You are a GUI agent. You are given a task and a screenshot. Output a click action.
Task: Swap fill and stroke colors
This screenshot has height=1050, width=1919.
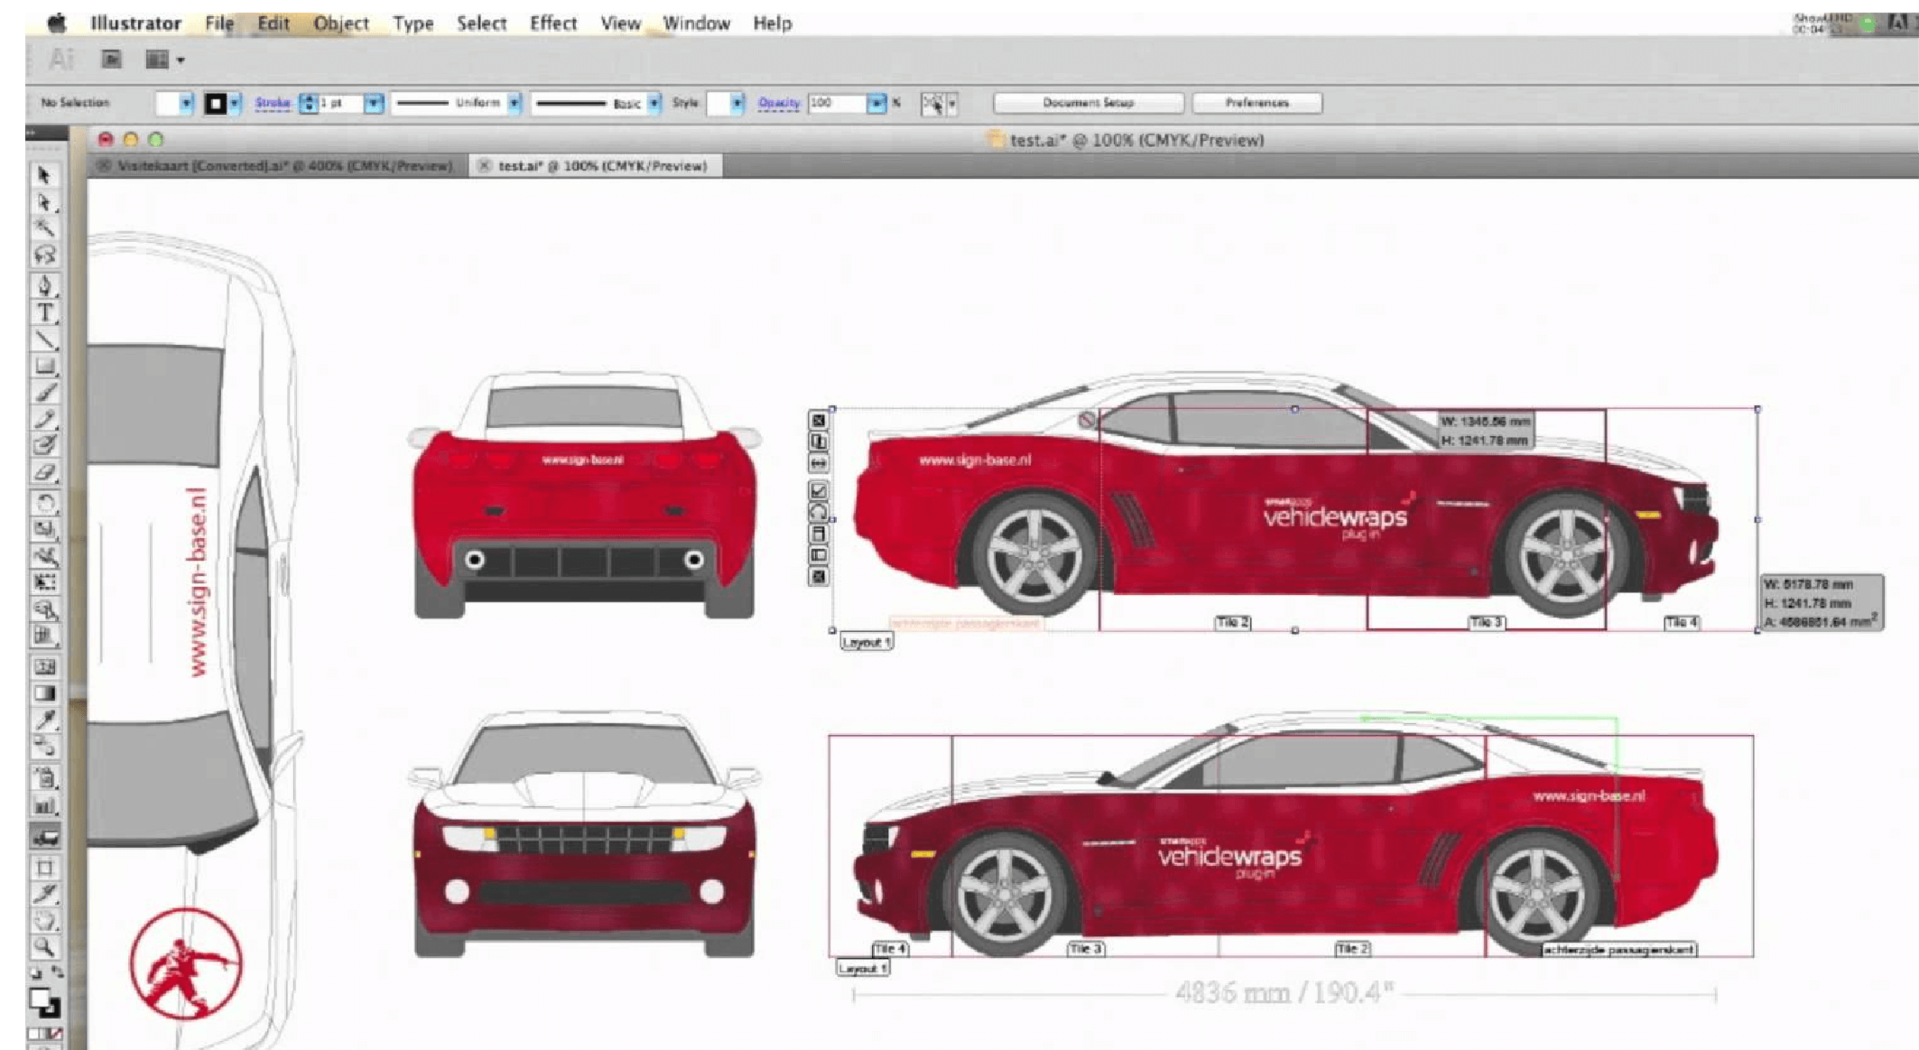point(57,973)
